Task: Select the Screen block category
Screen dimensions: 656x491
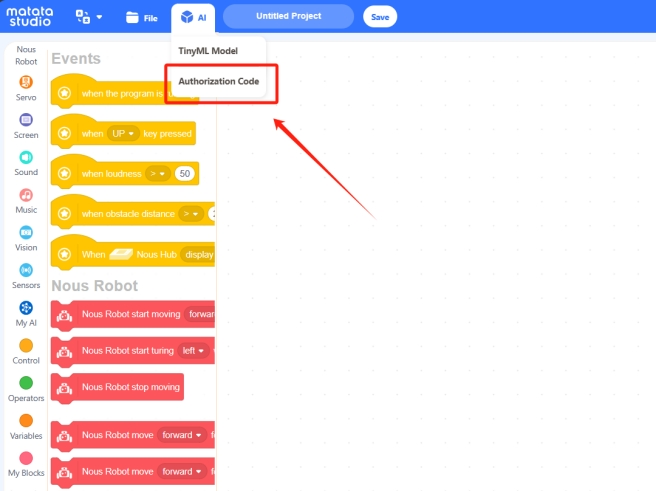Action: [x=26, y=125]
